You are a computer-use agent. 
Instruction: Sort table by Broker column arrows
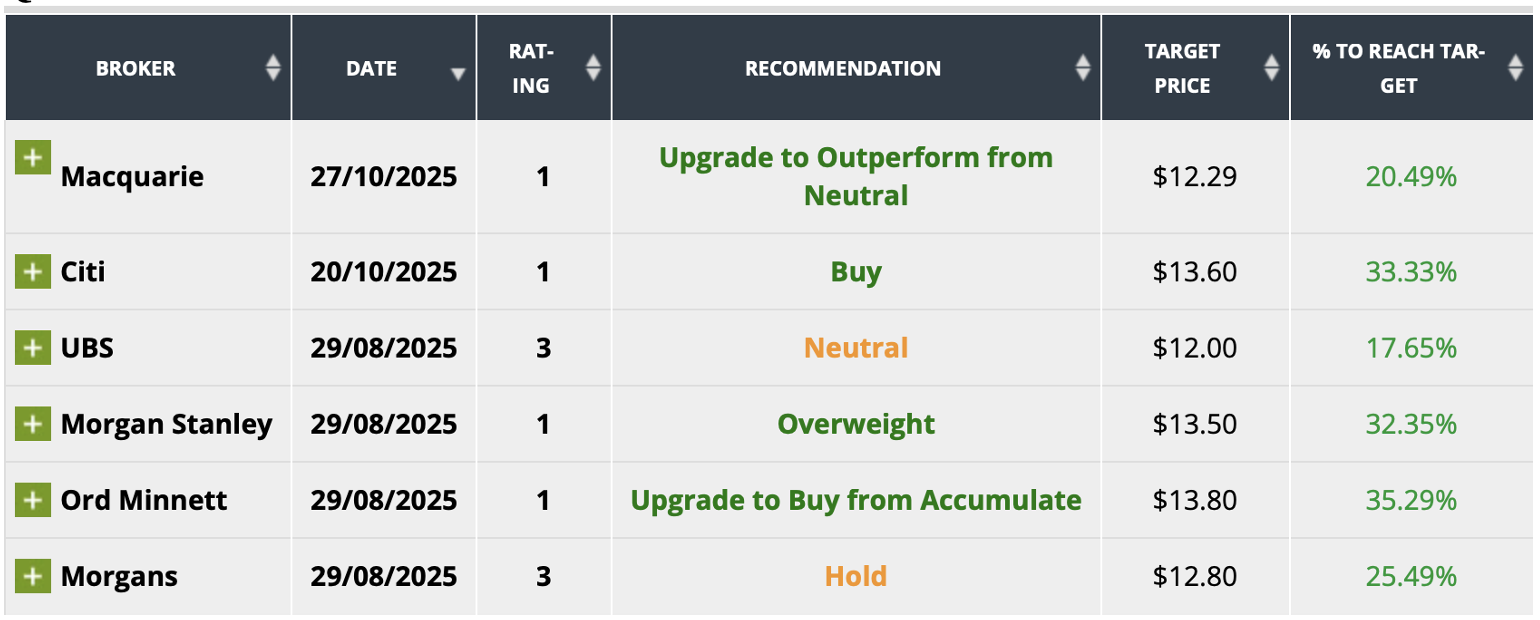point(273,68)
